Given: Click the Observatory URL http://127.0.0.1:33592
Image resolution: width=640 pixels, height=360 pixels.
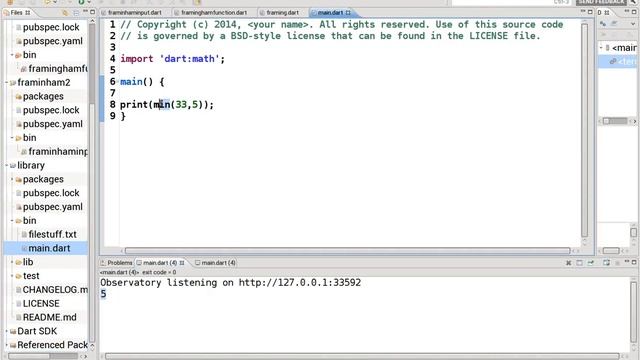Looking at the screenshot, I should coord(300,282).
